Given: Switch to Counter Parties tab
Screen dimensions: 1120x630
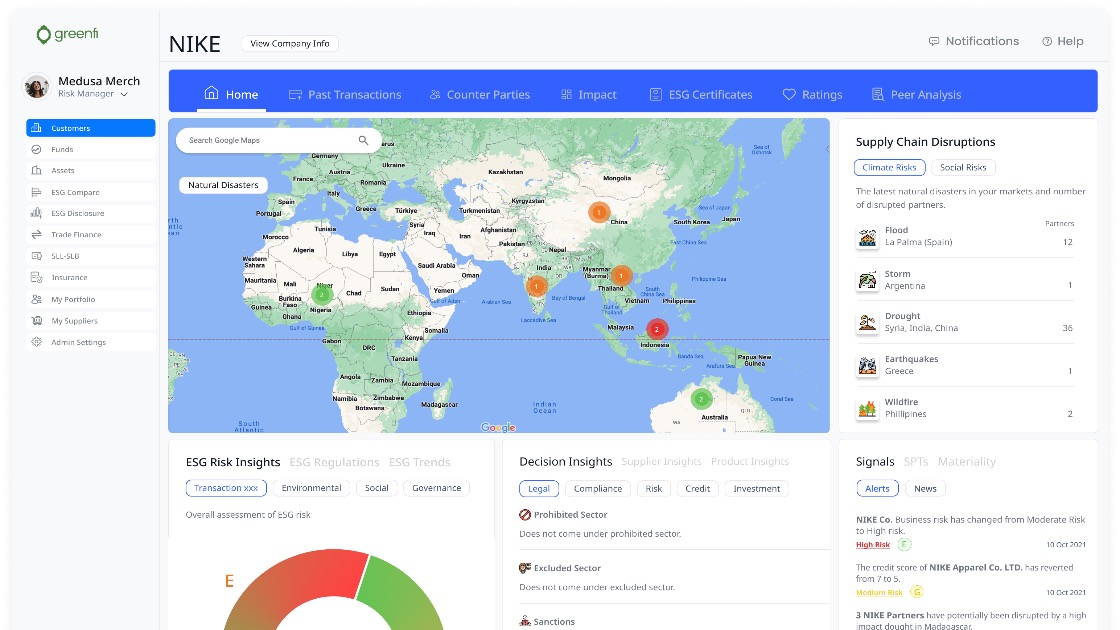Looking at the screenshot, I should point(480,94).
